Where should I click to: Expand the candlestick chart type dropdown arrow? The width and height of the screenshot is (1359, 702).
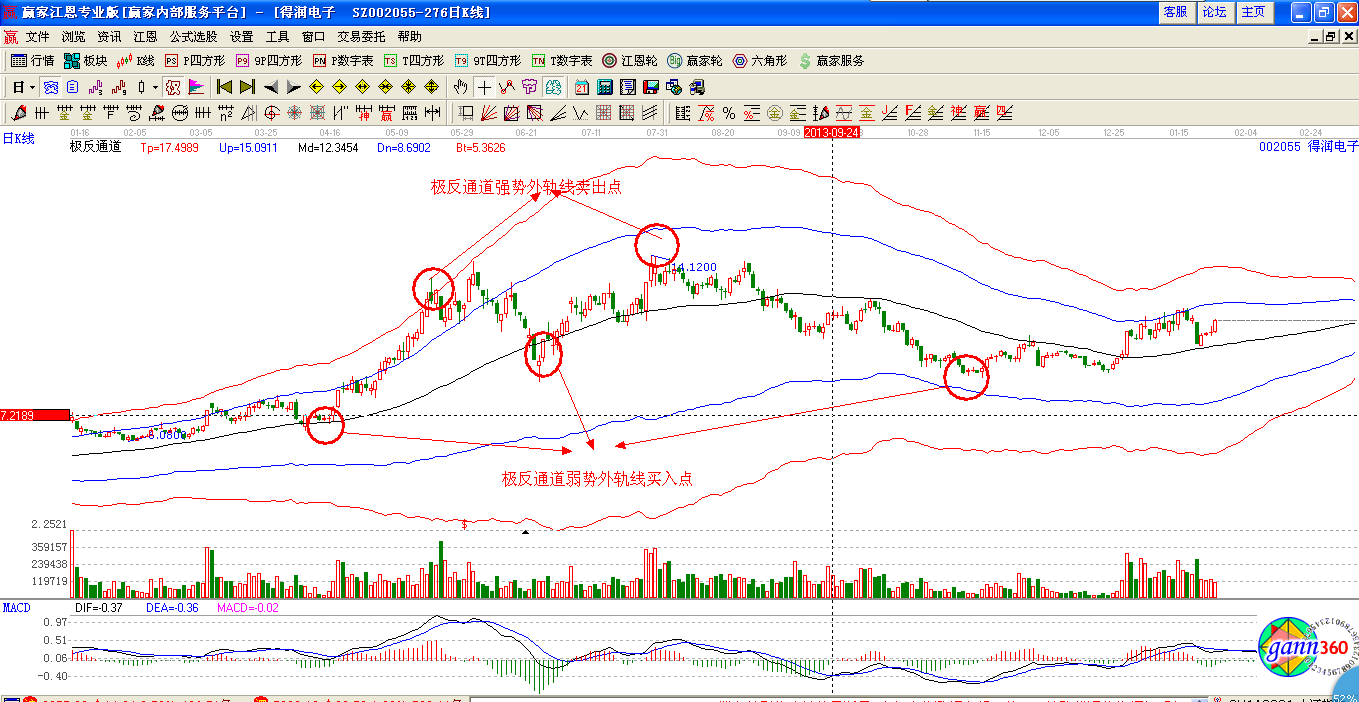tap(155, 87)
